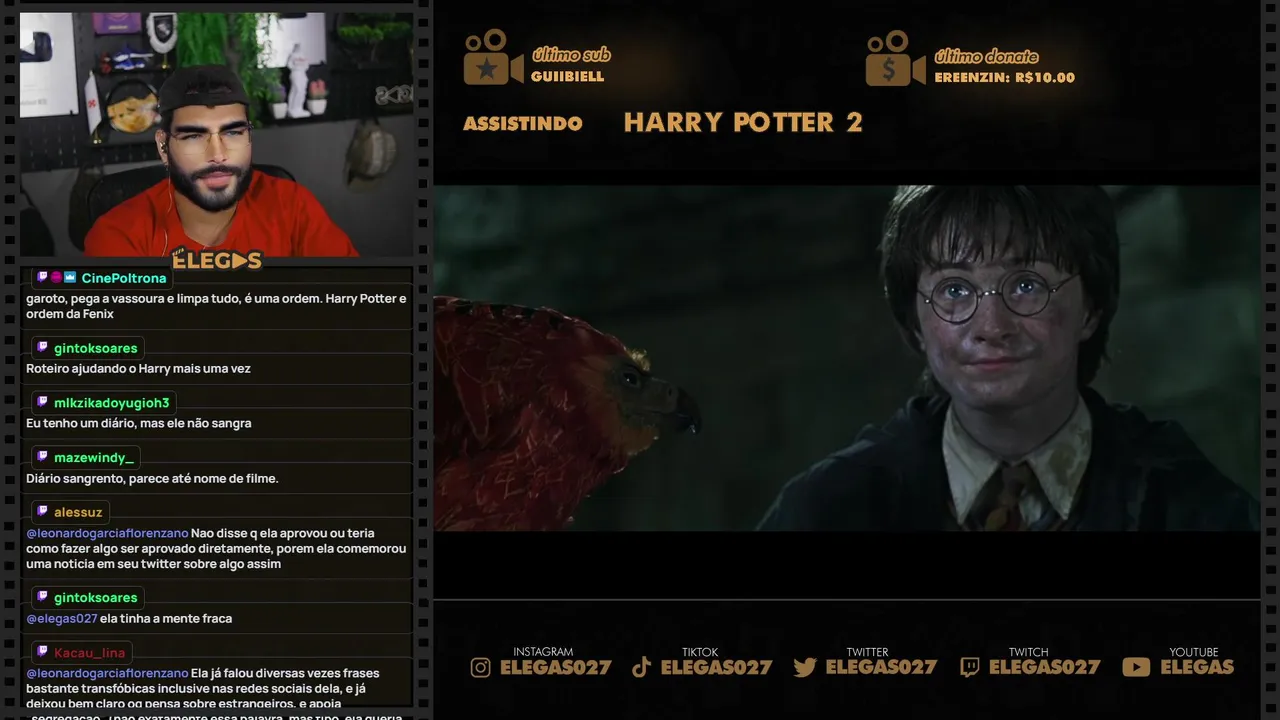Click message 'ela tinha a mente fraca'
This screenshot has height=720, width=1280.
[x=166, y=618]
